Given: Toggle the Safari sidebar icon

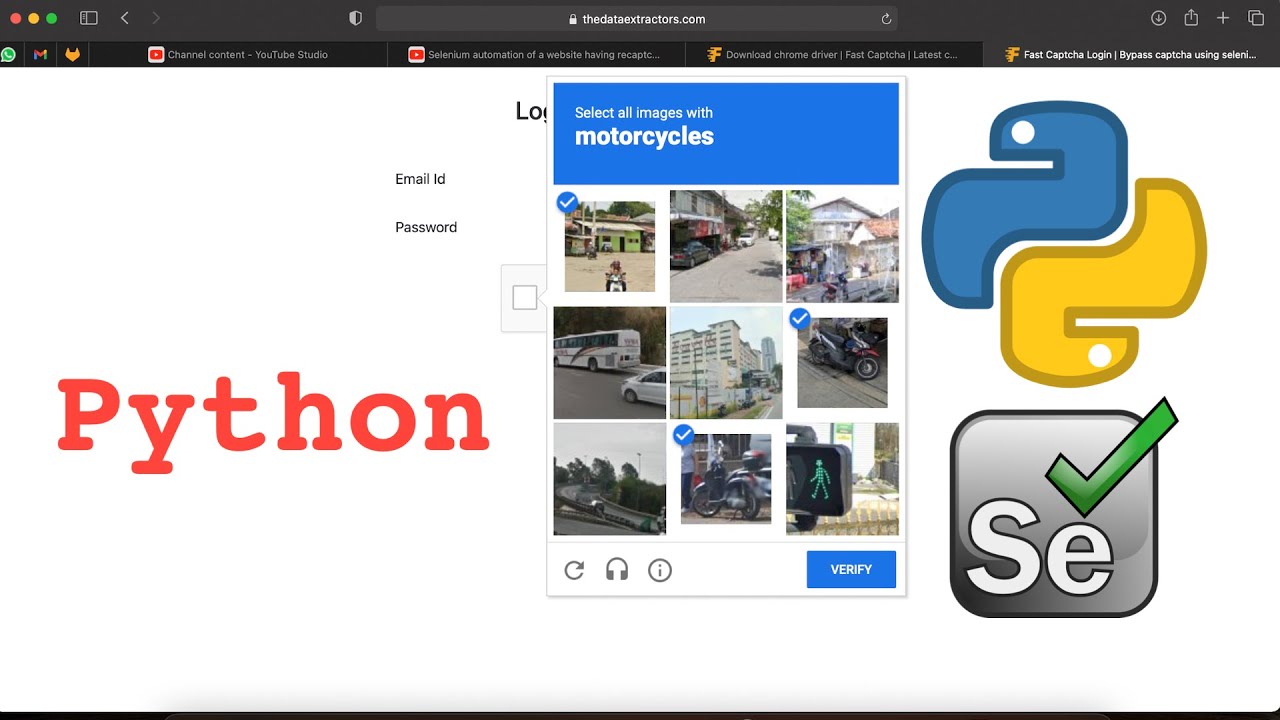Looking at the screenshot, I should click(x=89, y=18).
